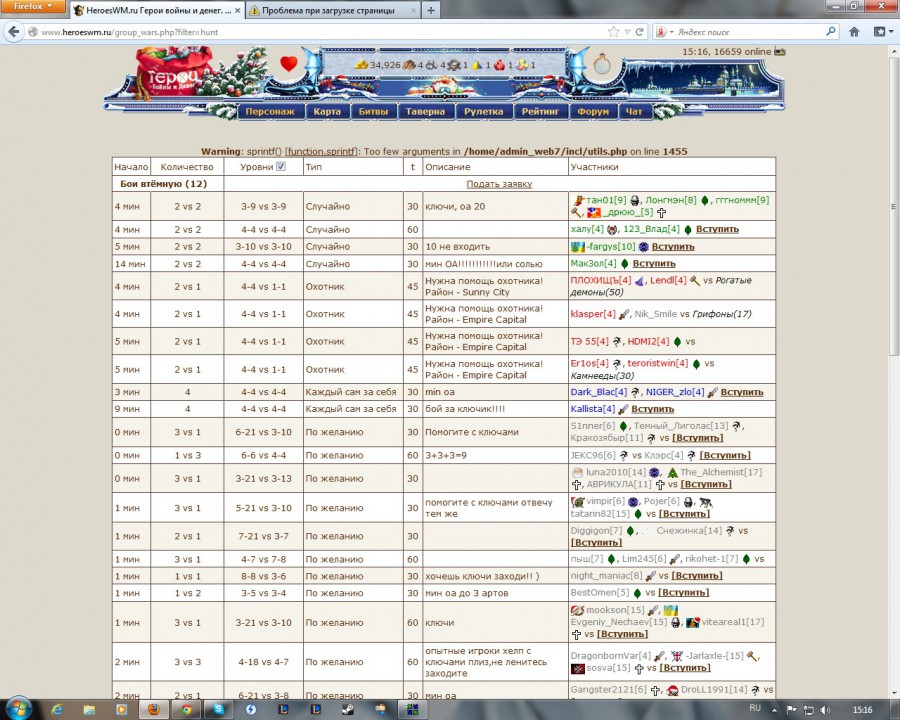The height and width of the screenshot is (720, 900).
Task: Click the mercury resource icon
Action: click(454, 65)
